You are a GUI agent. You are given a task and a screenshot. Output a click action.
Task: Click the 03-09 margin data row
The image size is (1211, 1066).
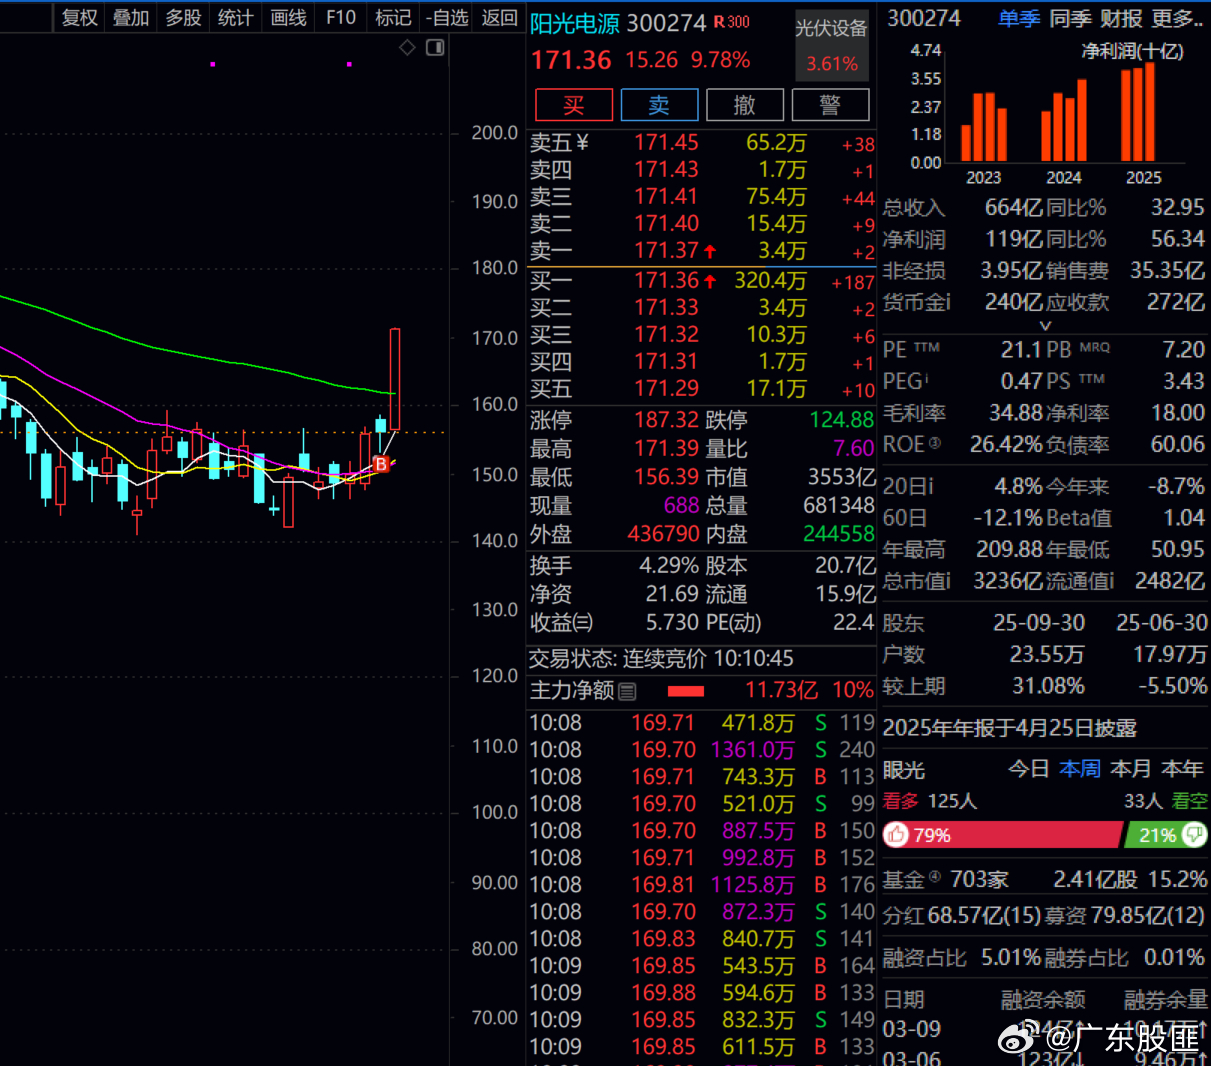[x=1045, y=1029]
